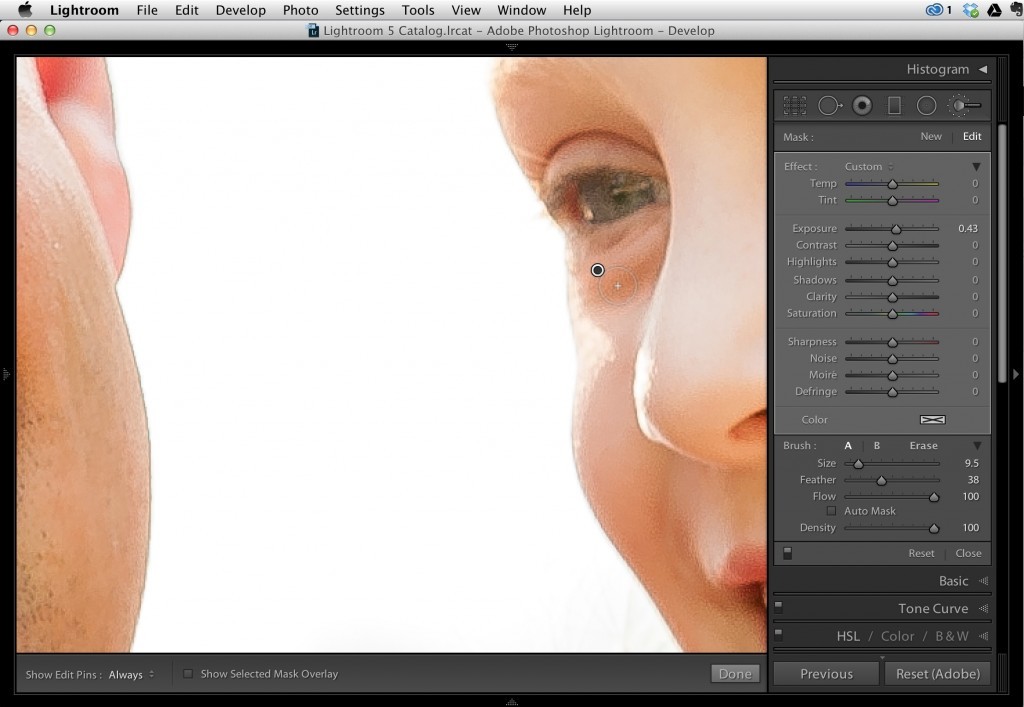Click the Clarity slider handle
Screen dimensions: 1024x707
[892, 297]
